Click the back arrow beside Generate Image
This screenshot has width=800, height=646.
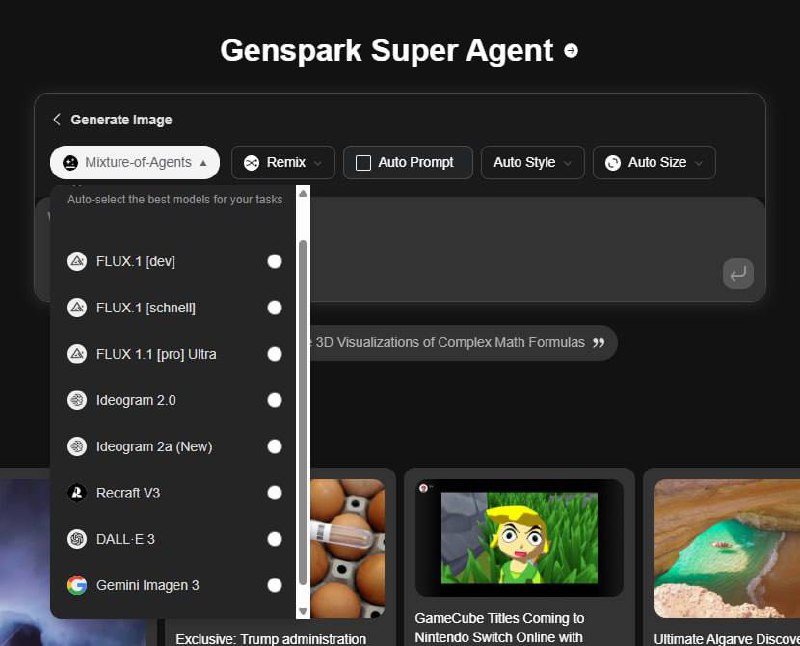click(57, 119)
